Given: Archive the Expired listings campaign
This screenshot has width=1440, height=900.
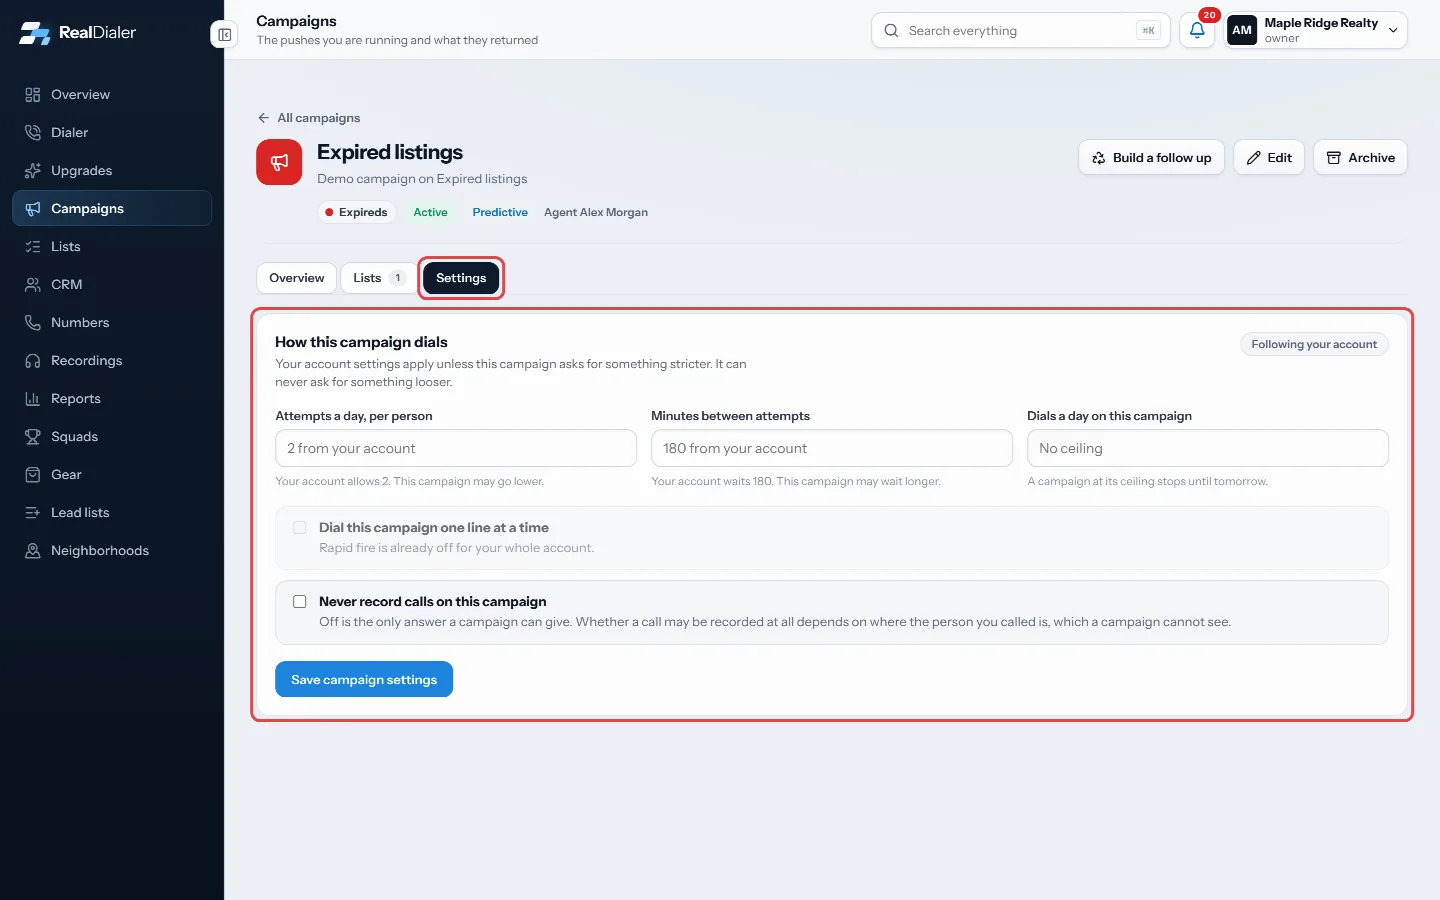Looking at the screenshot, I should point(1360,158).
